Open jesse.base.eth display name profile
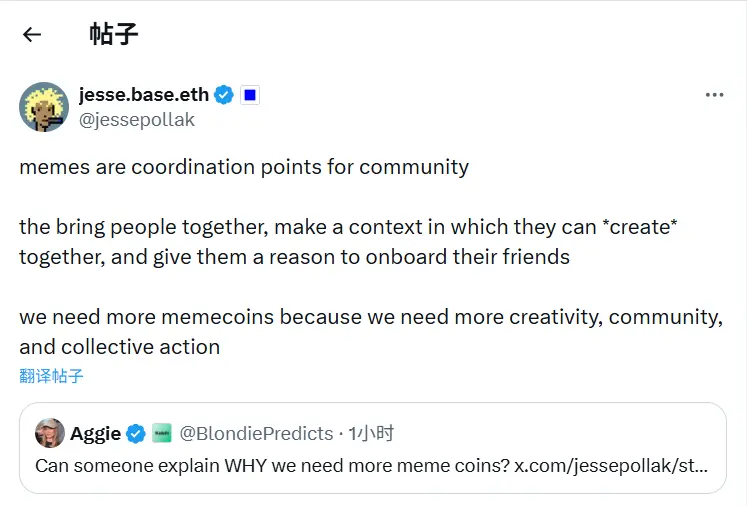 (x=144, y=95)
